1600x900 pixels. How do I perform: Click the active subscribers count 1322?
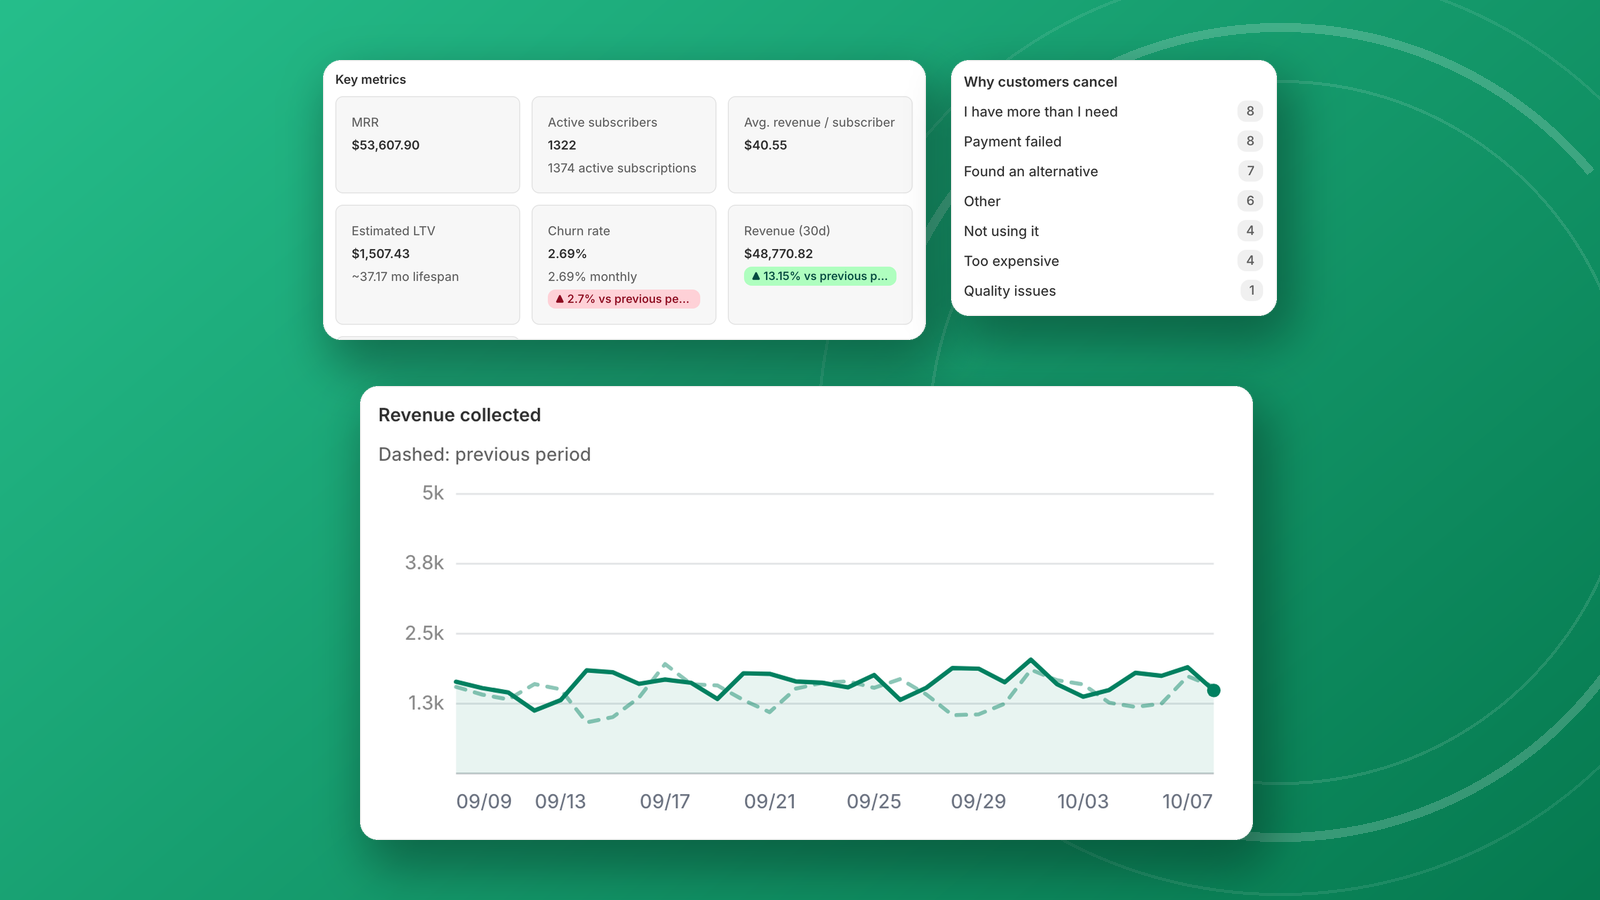(562, 145)
